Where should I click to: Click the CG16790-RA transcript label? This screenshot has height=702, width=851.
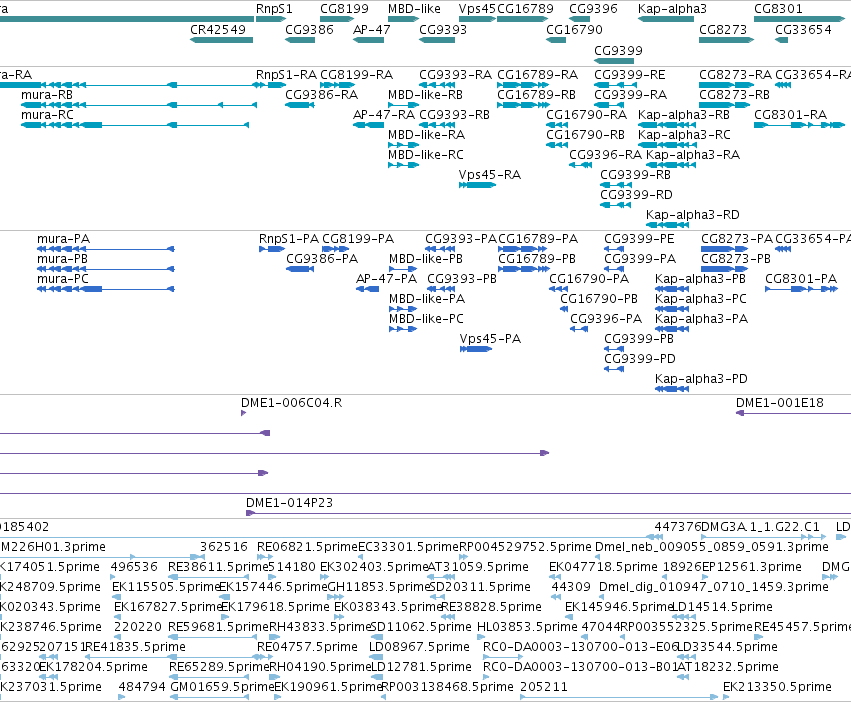(586, 115)
